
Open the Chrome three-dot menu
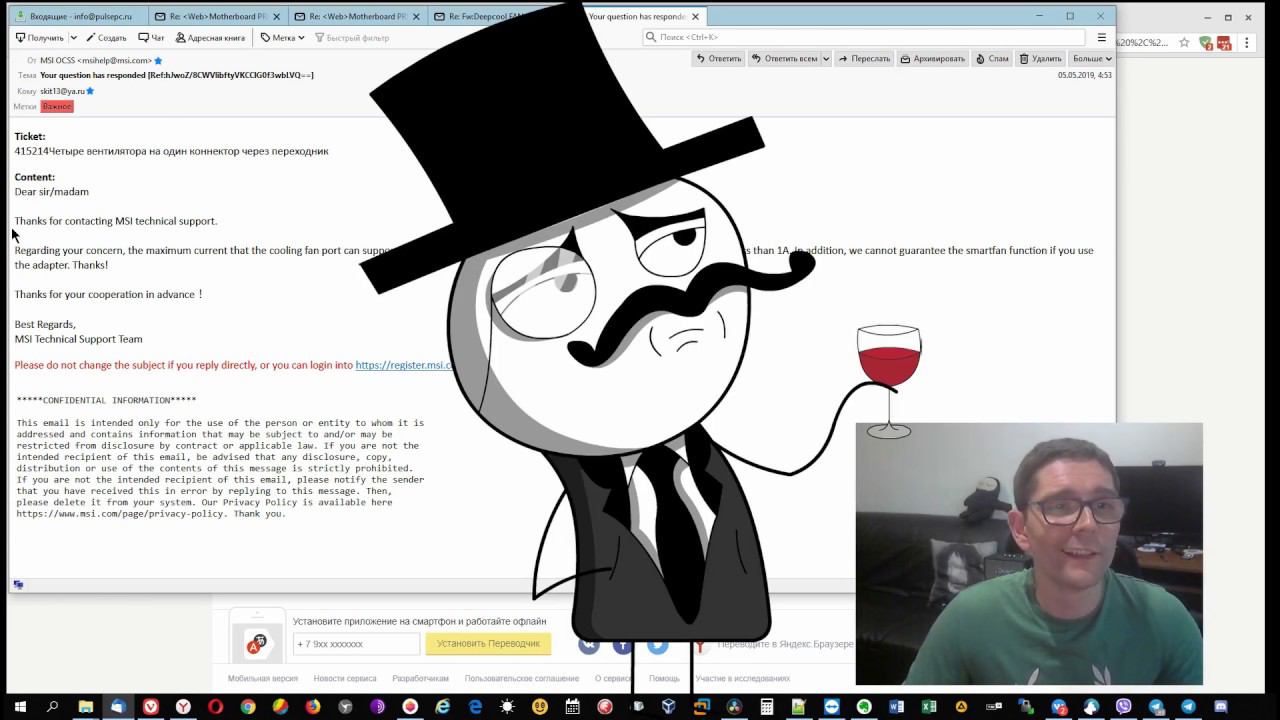(x=1247, y=43)
